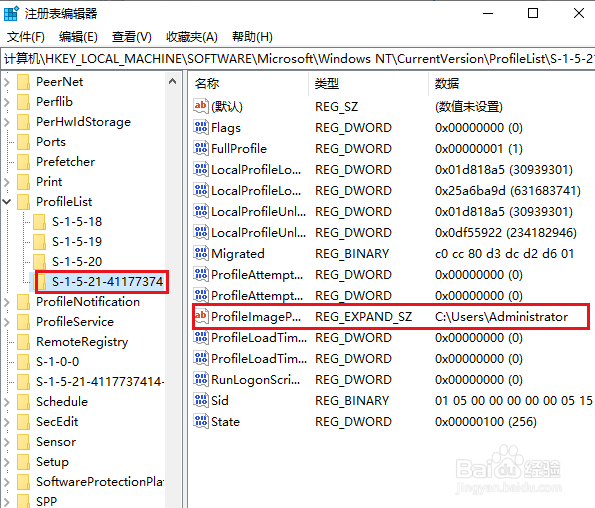Click the Migrated binary value icon

[x=201, y=253]
